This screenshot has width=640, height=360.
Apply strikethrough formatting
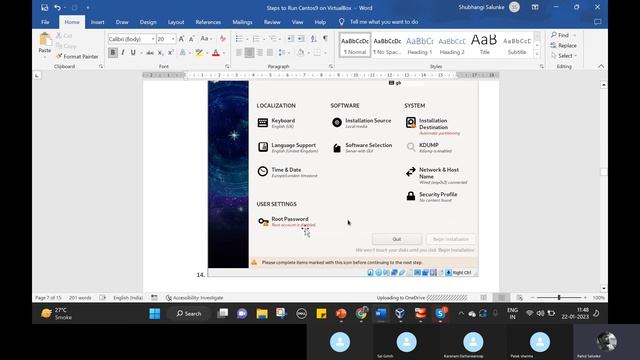tap(150, 53)
